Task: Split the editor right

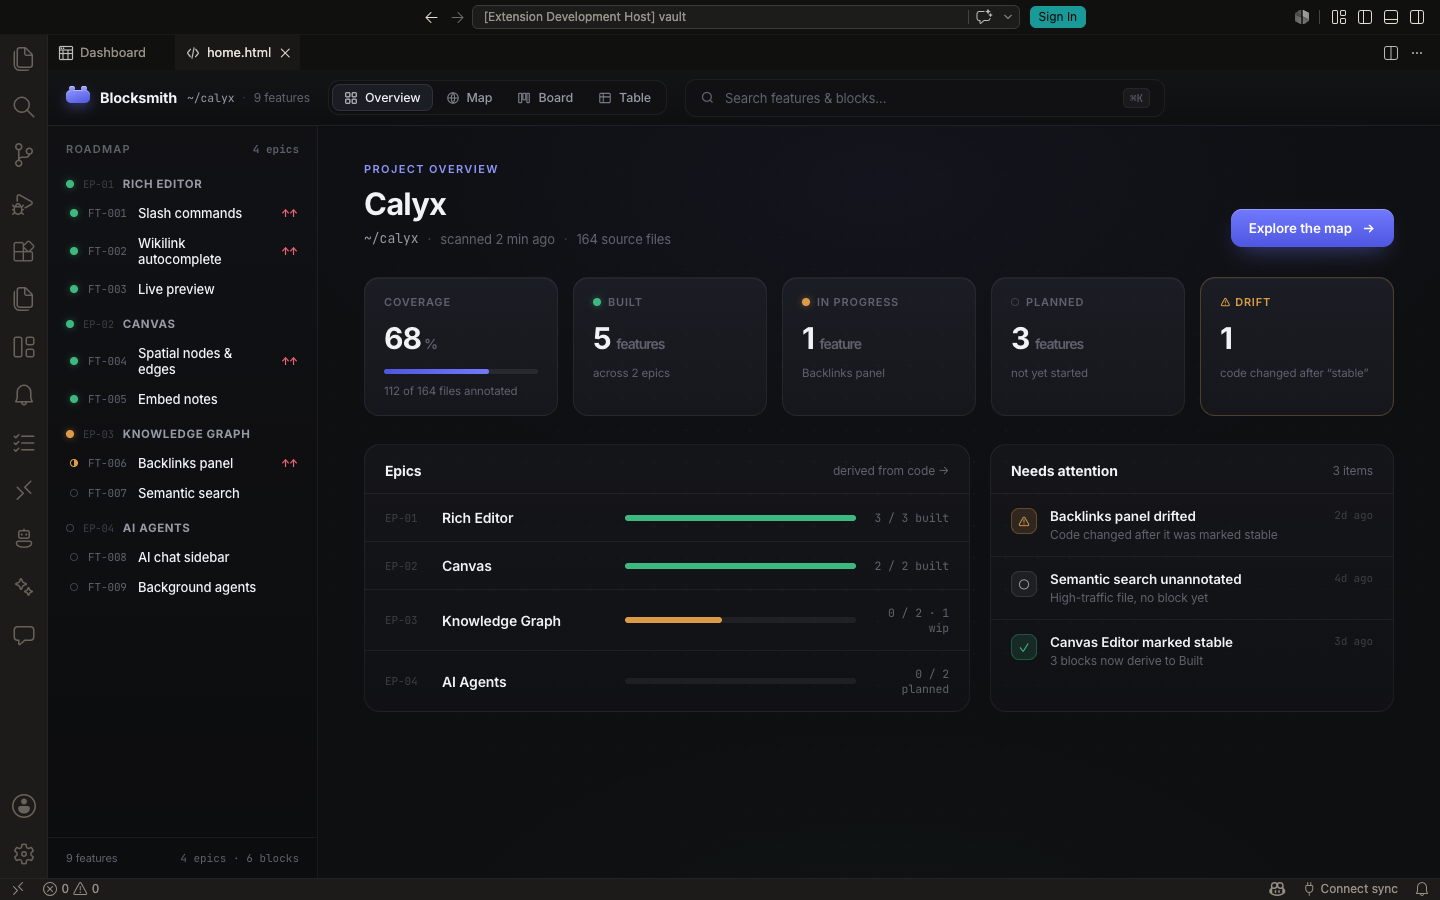Action: [x=1390, y=53]
